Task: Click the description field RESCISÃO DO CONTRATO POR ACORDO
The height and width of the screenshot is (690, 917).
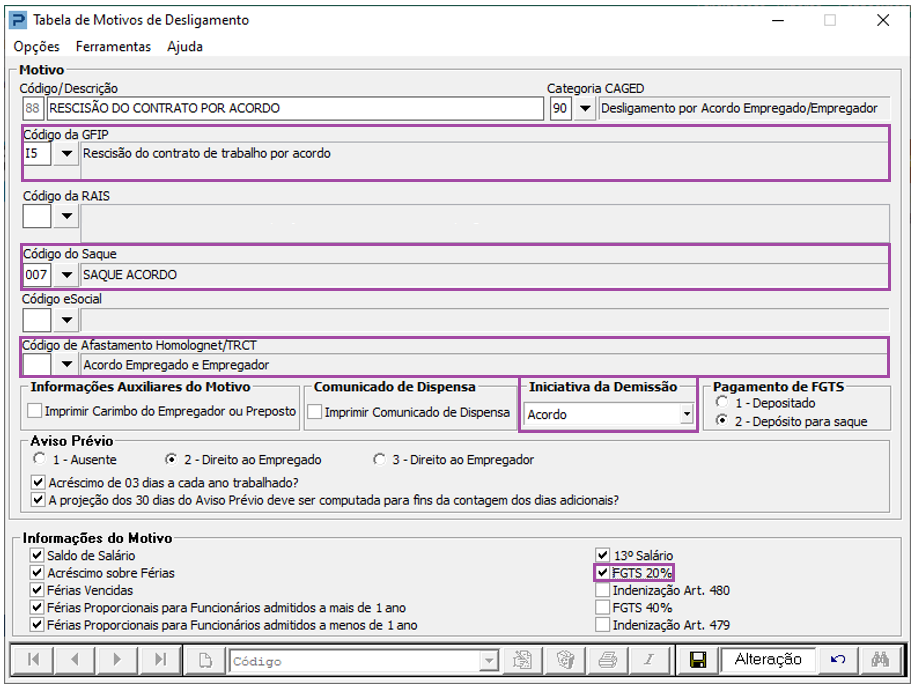Action: (x=295, y=108)
